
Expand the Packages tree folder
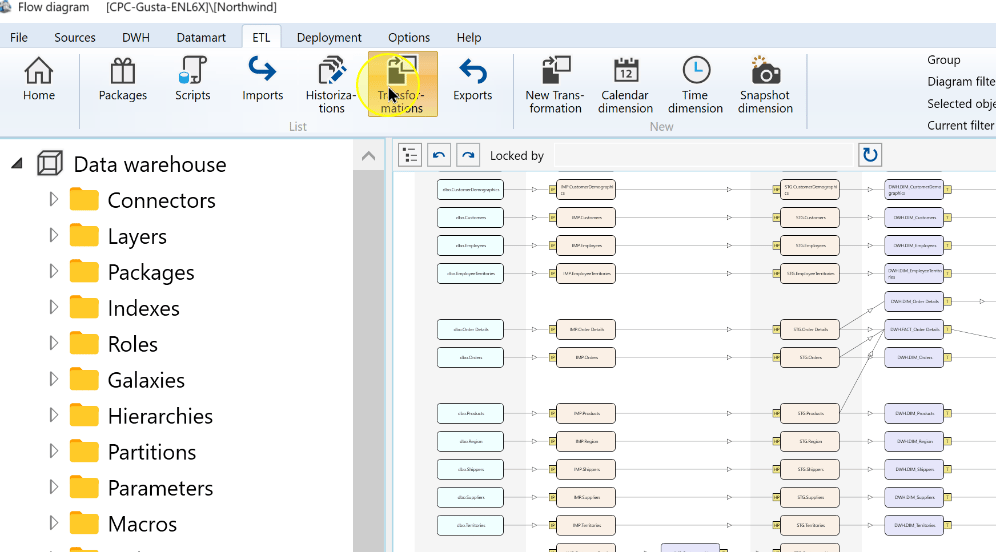pos(53,271)
